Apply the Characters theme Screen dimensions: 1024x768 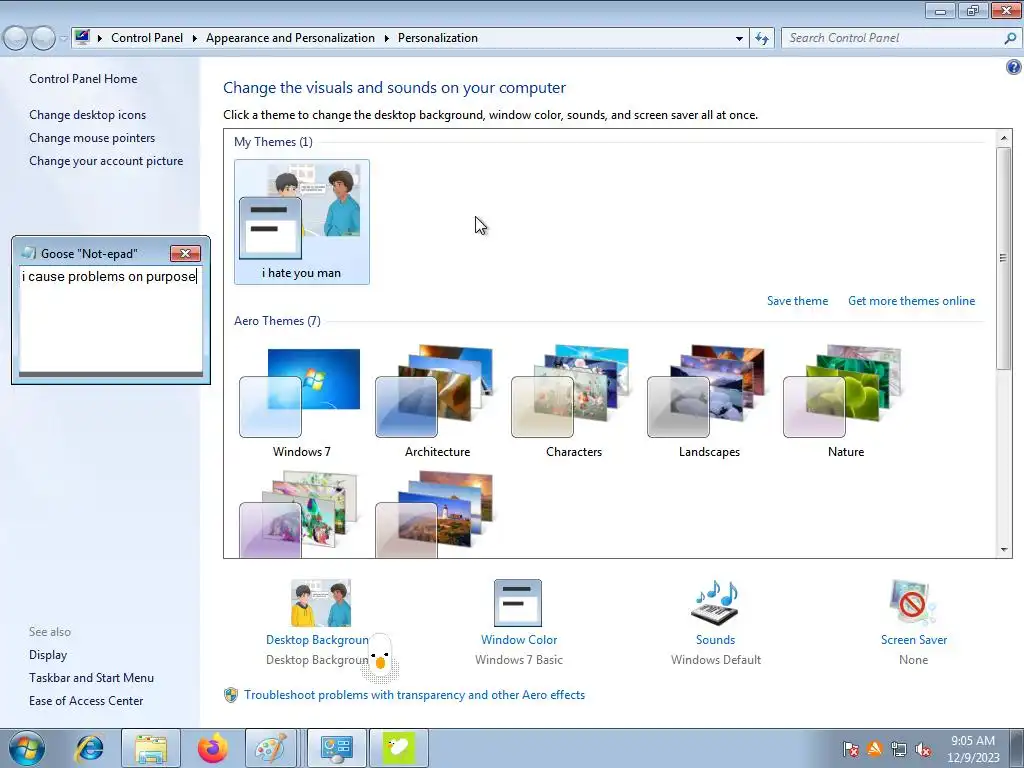click(x=573, y=403)
